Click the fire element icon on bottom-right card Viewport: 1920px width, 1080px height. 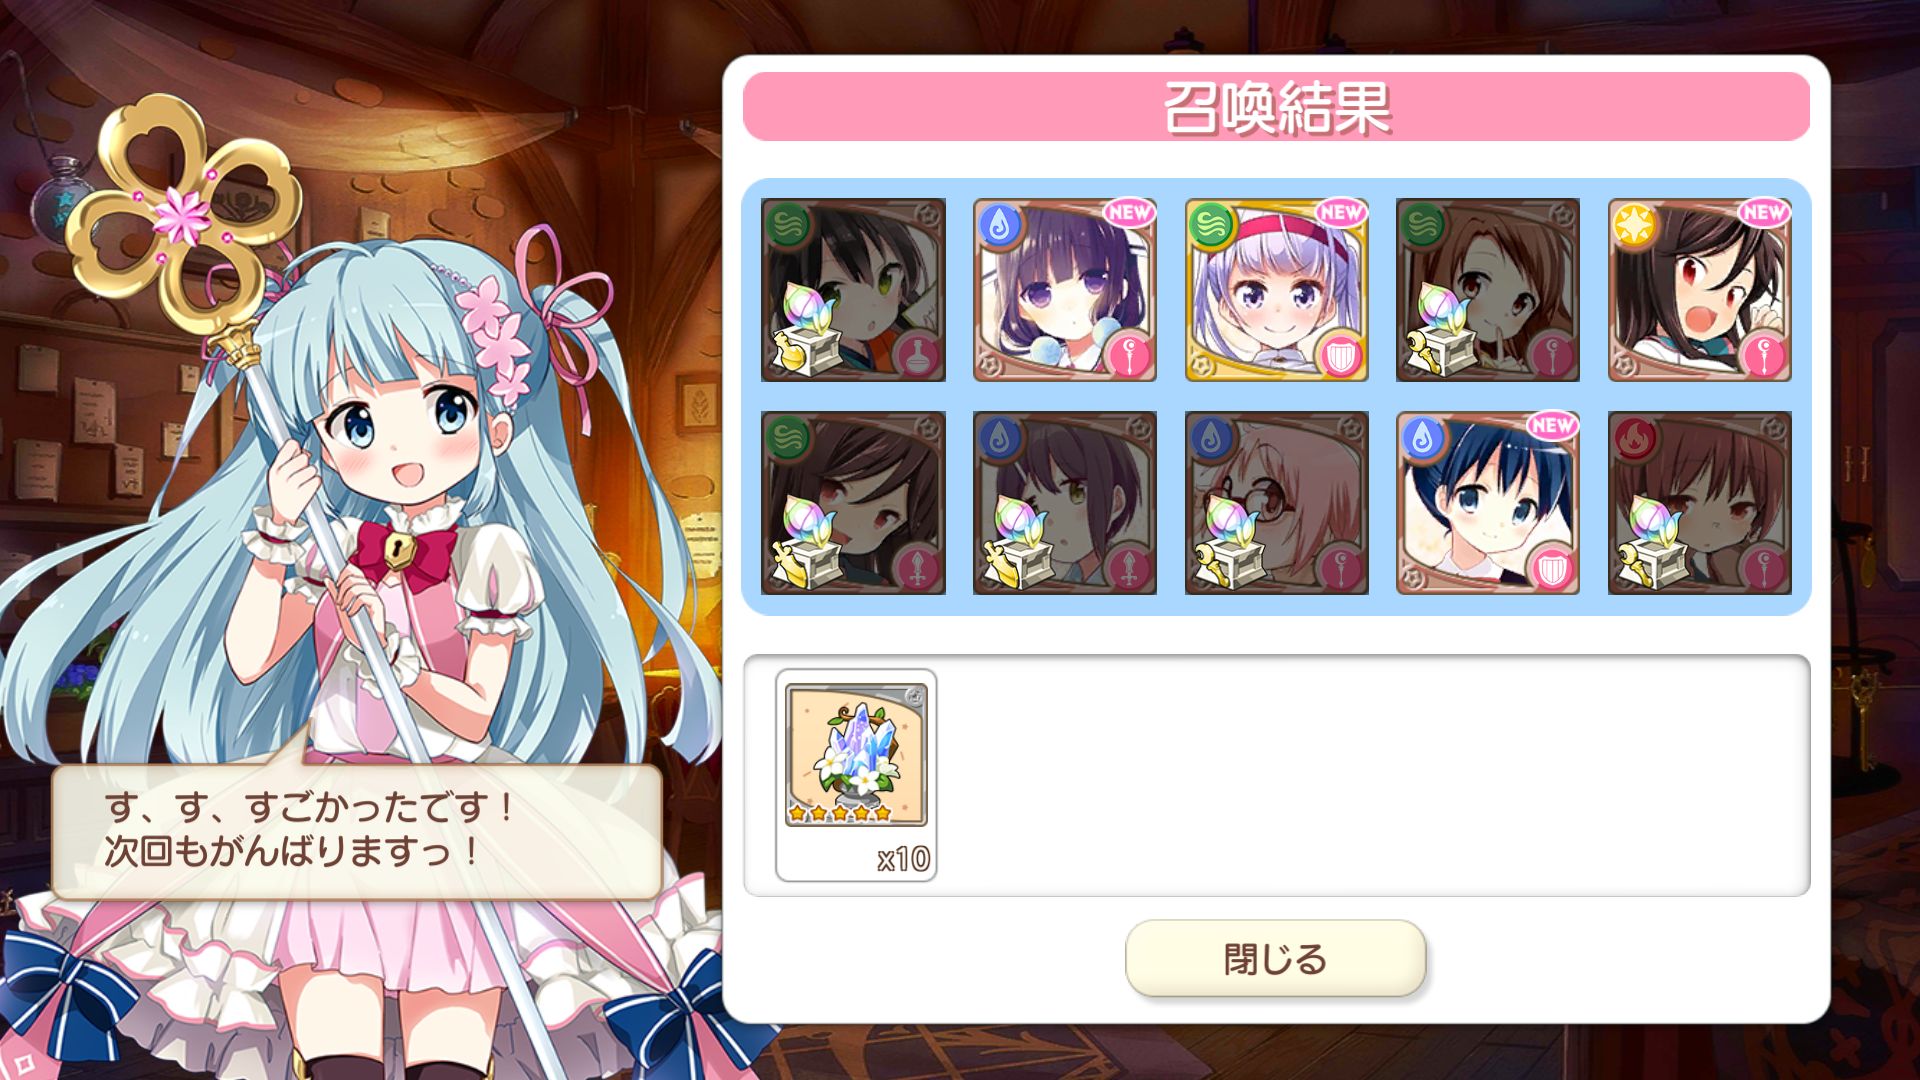pos(1634,438)
